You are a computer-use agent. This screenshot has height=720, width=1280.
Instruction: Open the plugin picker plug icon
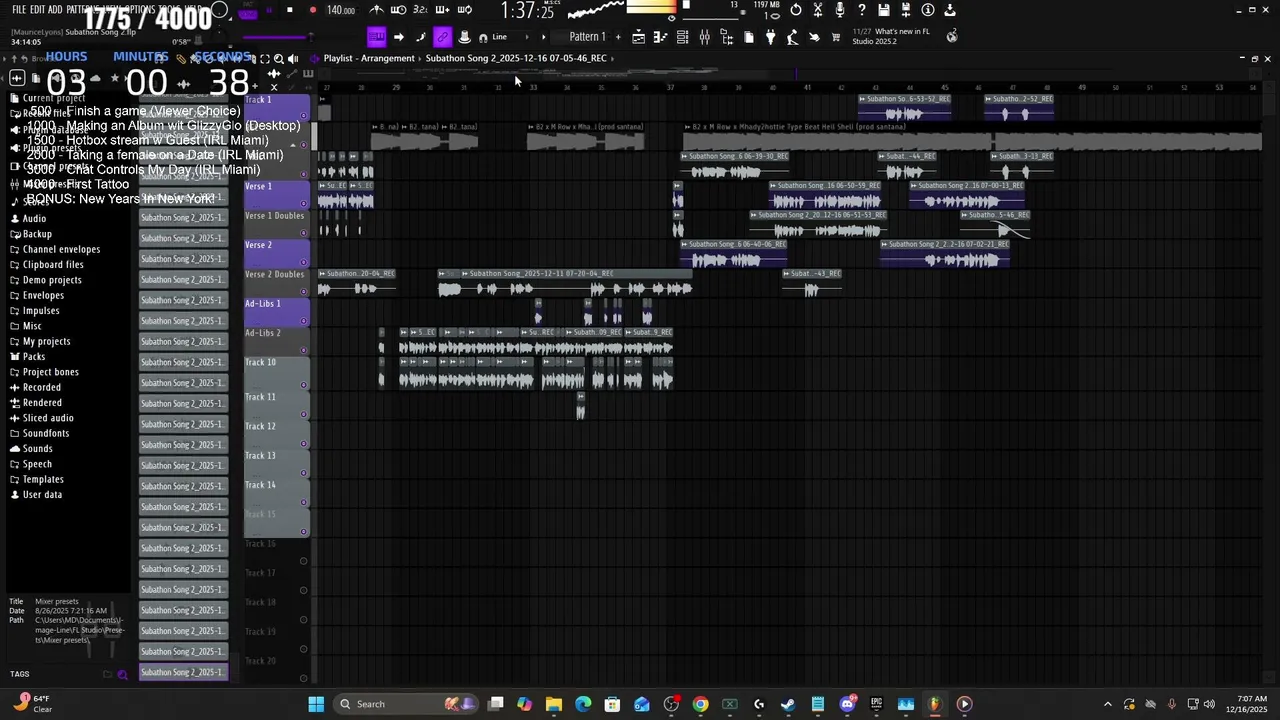click(770, 37)
